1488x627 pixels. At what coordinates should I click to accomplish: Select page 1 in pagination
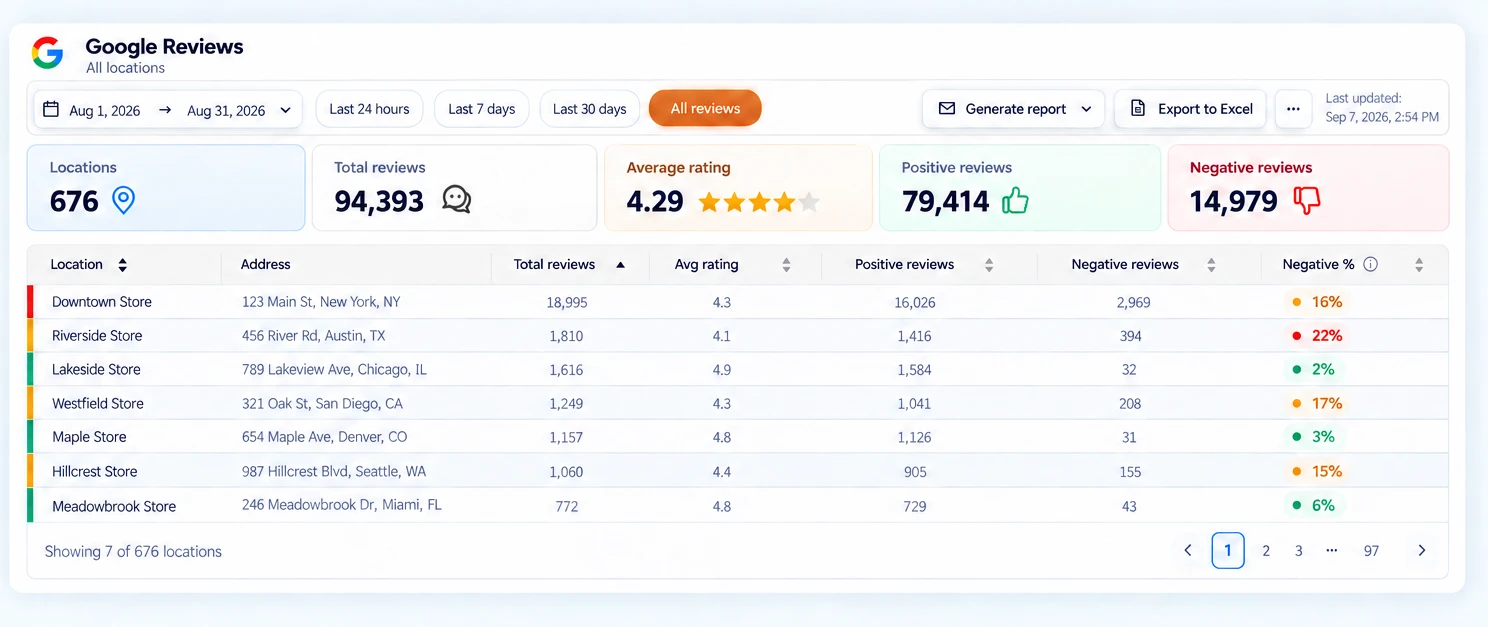pos(1228,550)
